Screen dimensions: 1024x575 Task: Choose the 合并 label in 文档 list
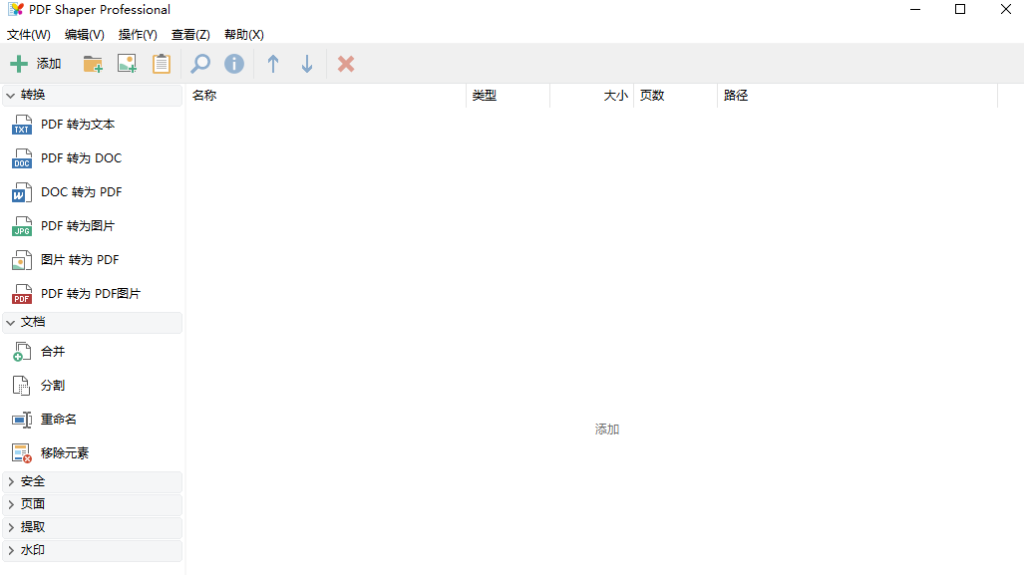click(x=53, y=352)
